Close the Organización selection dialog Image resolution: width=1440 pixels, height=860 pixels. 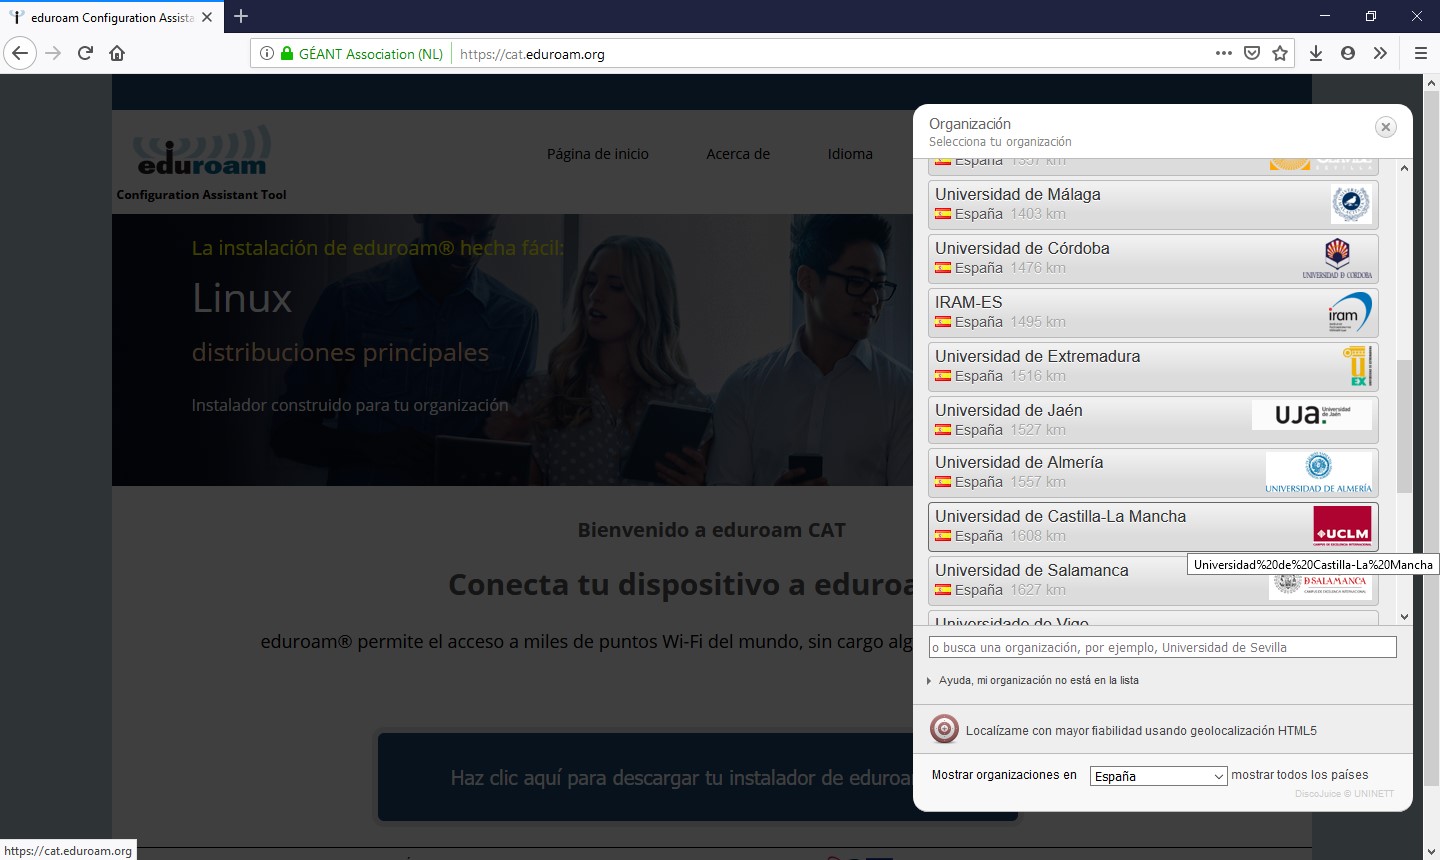point(1385,126)
